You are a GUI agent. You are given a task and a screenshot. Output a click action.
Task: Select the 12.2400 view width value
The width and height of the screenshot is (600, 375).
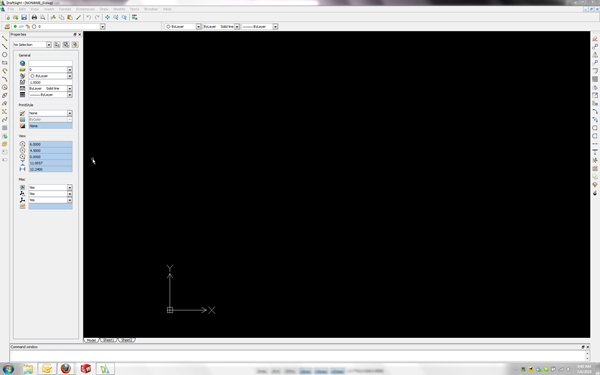[x=51, y=169]
